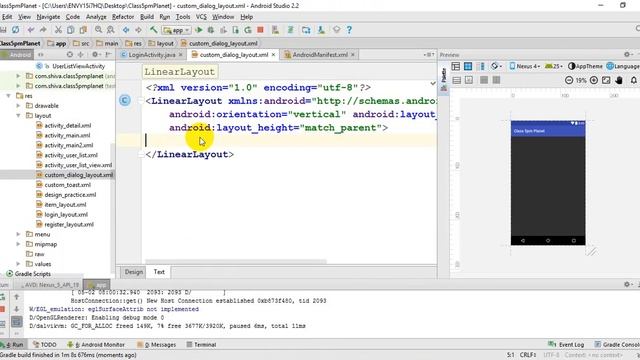
Task: Open the Navigate menu
Action: pyautogui.click(x=48, y=17)
